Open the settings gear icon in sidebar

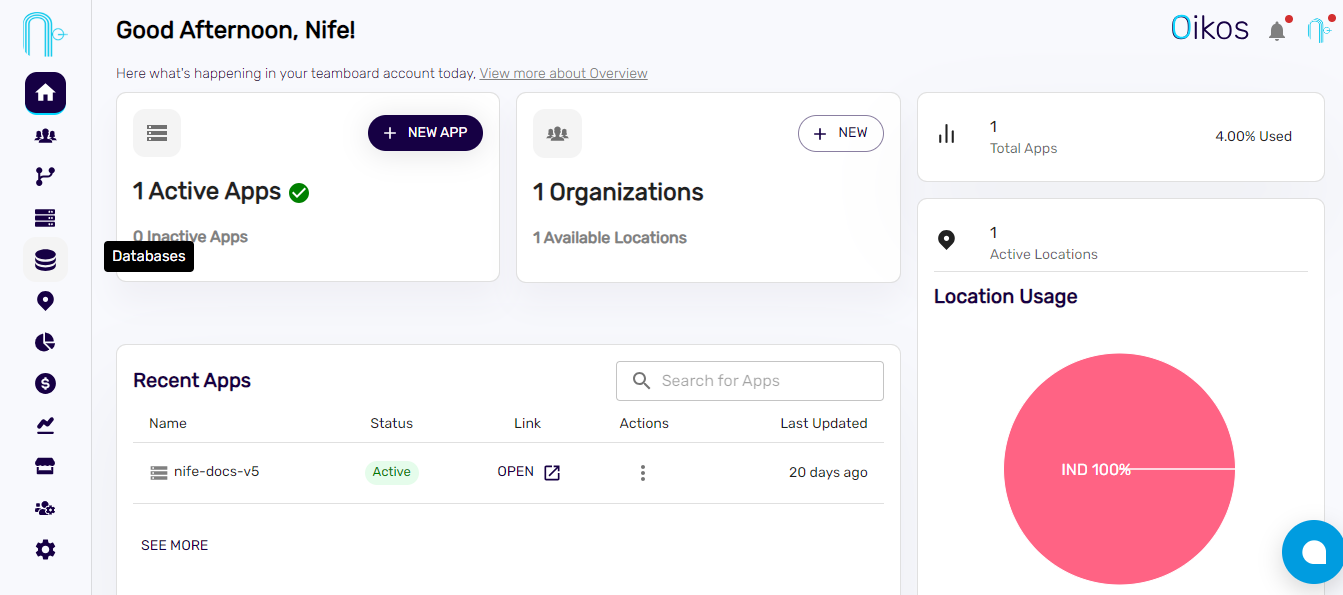[45, 550]
